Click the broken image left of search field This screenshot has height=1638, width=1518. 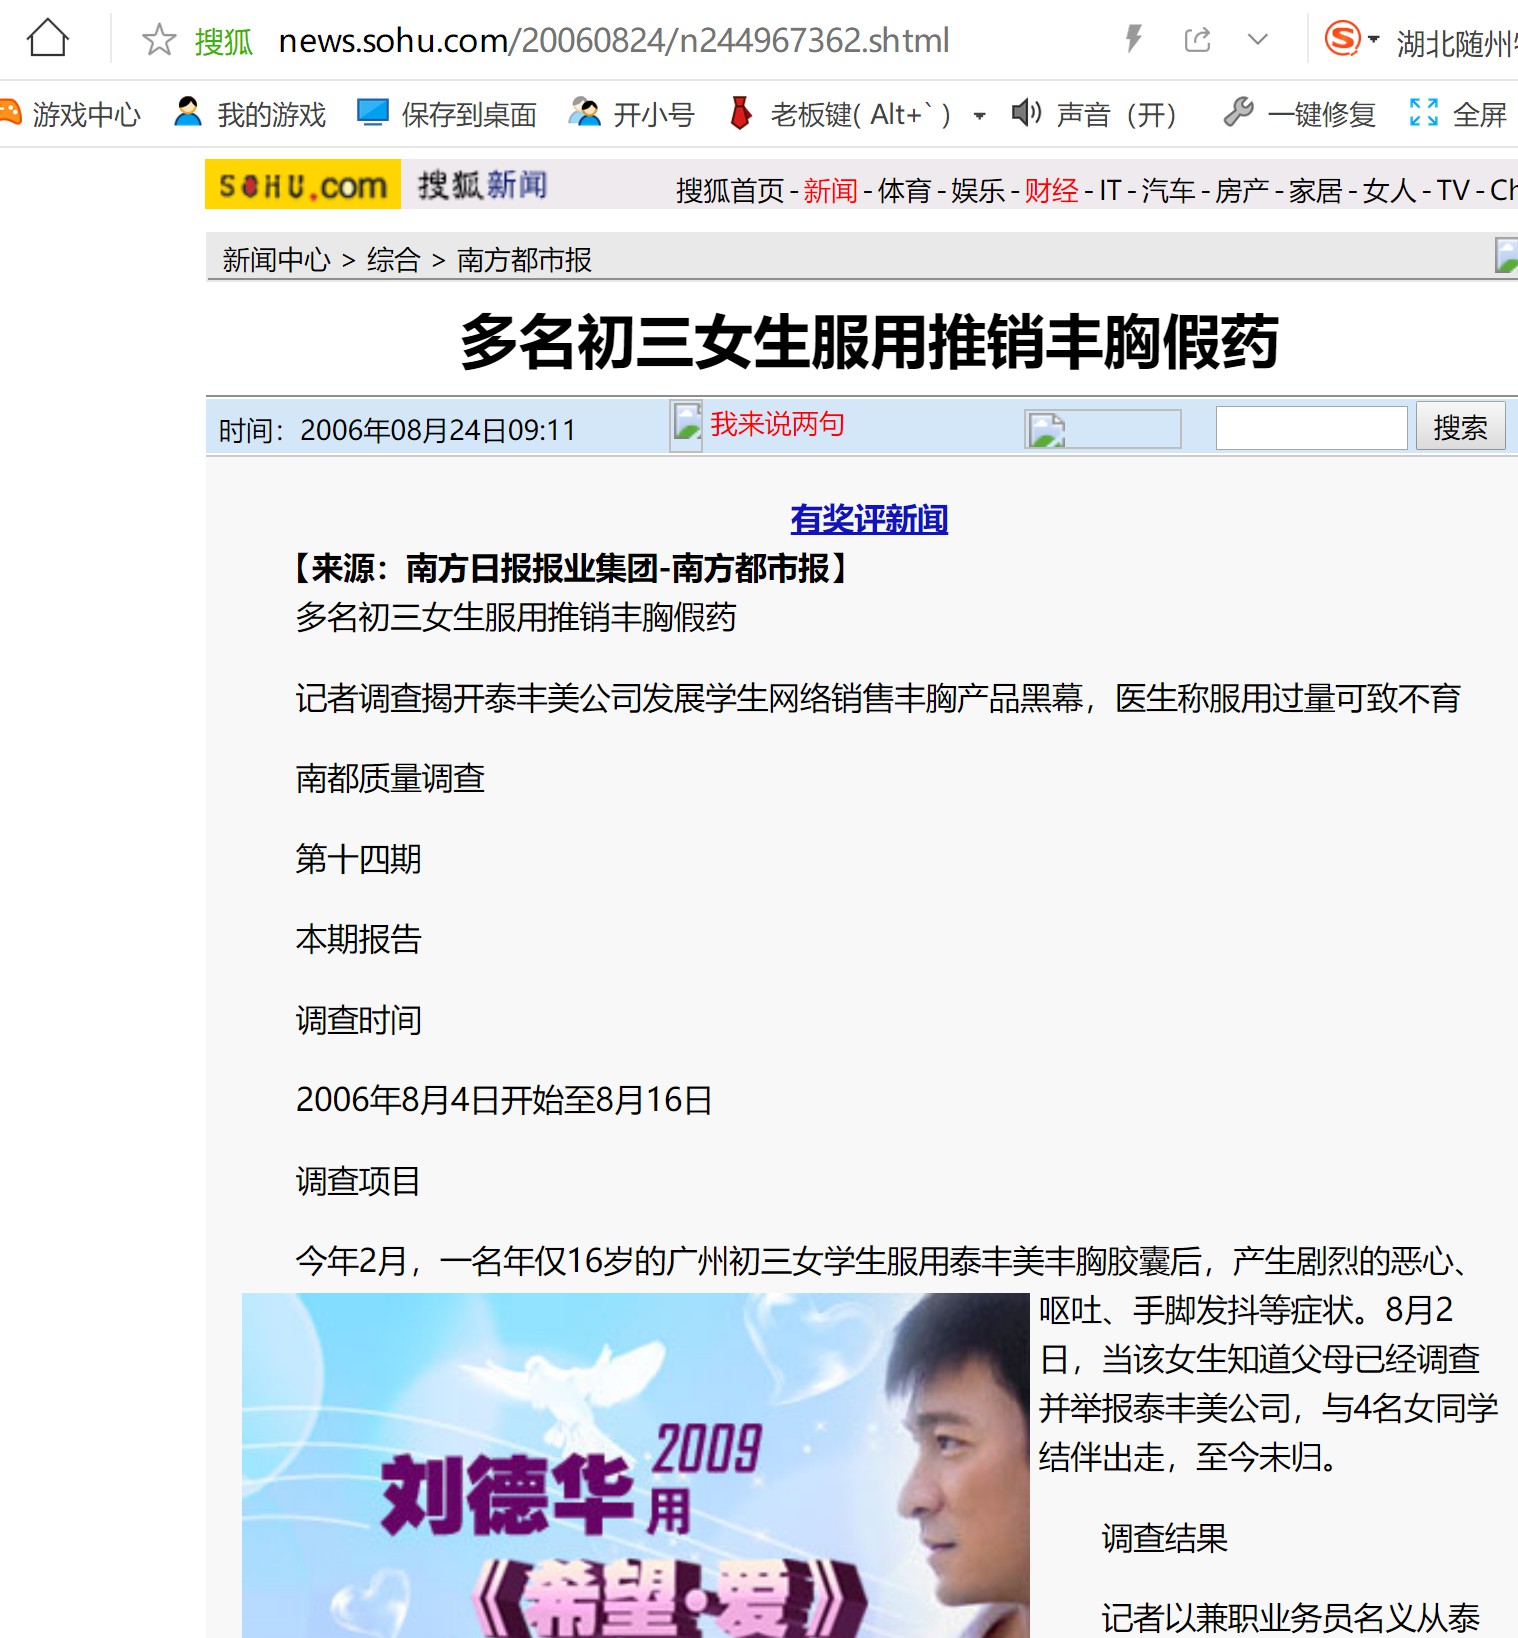(x=1102, y=429)
